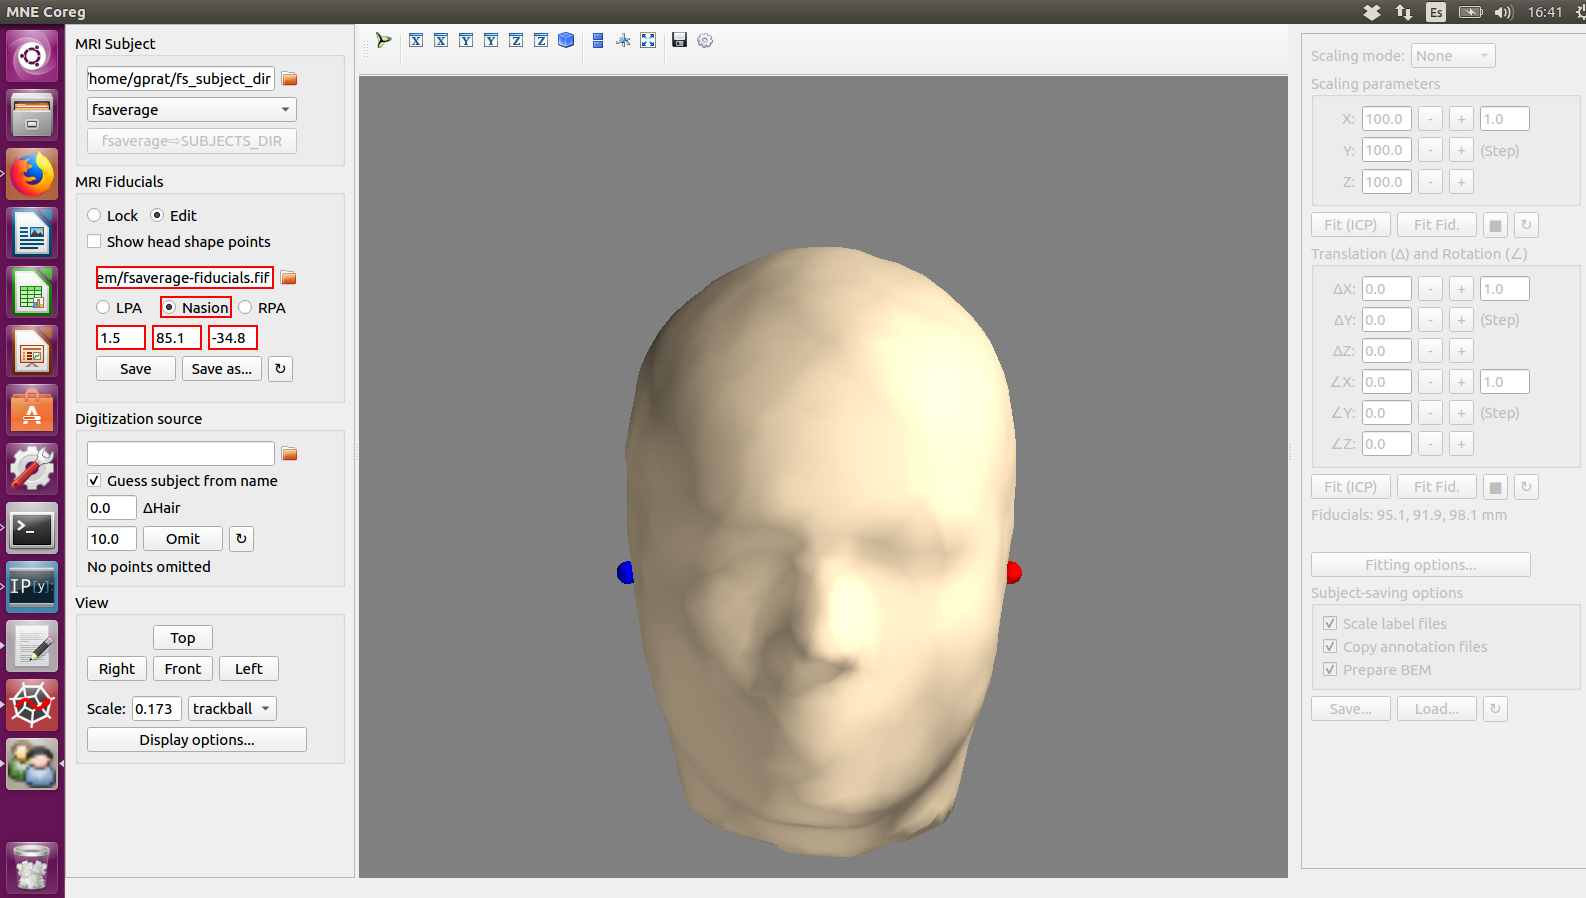The height and width of the screenshot is (898, 1586).
Task: Switch to Right view
Action: tap(117, 669)
